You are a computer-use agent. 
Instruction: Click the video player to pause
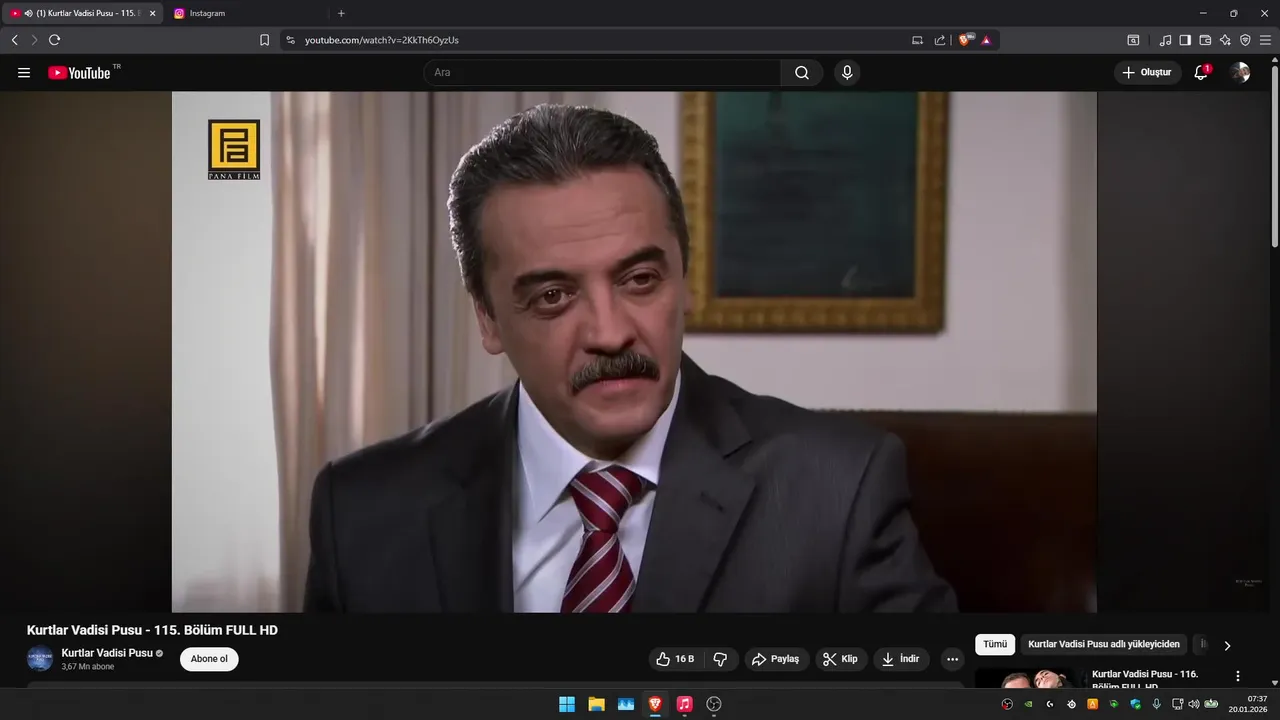coord(634,352)
